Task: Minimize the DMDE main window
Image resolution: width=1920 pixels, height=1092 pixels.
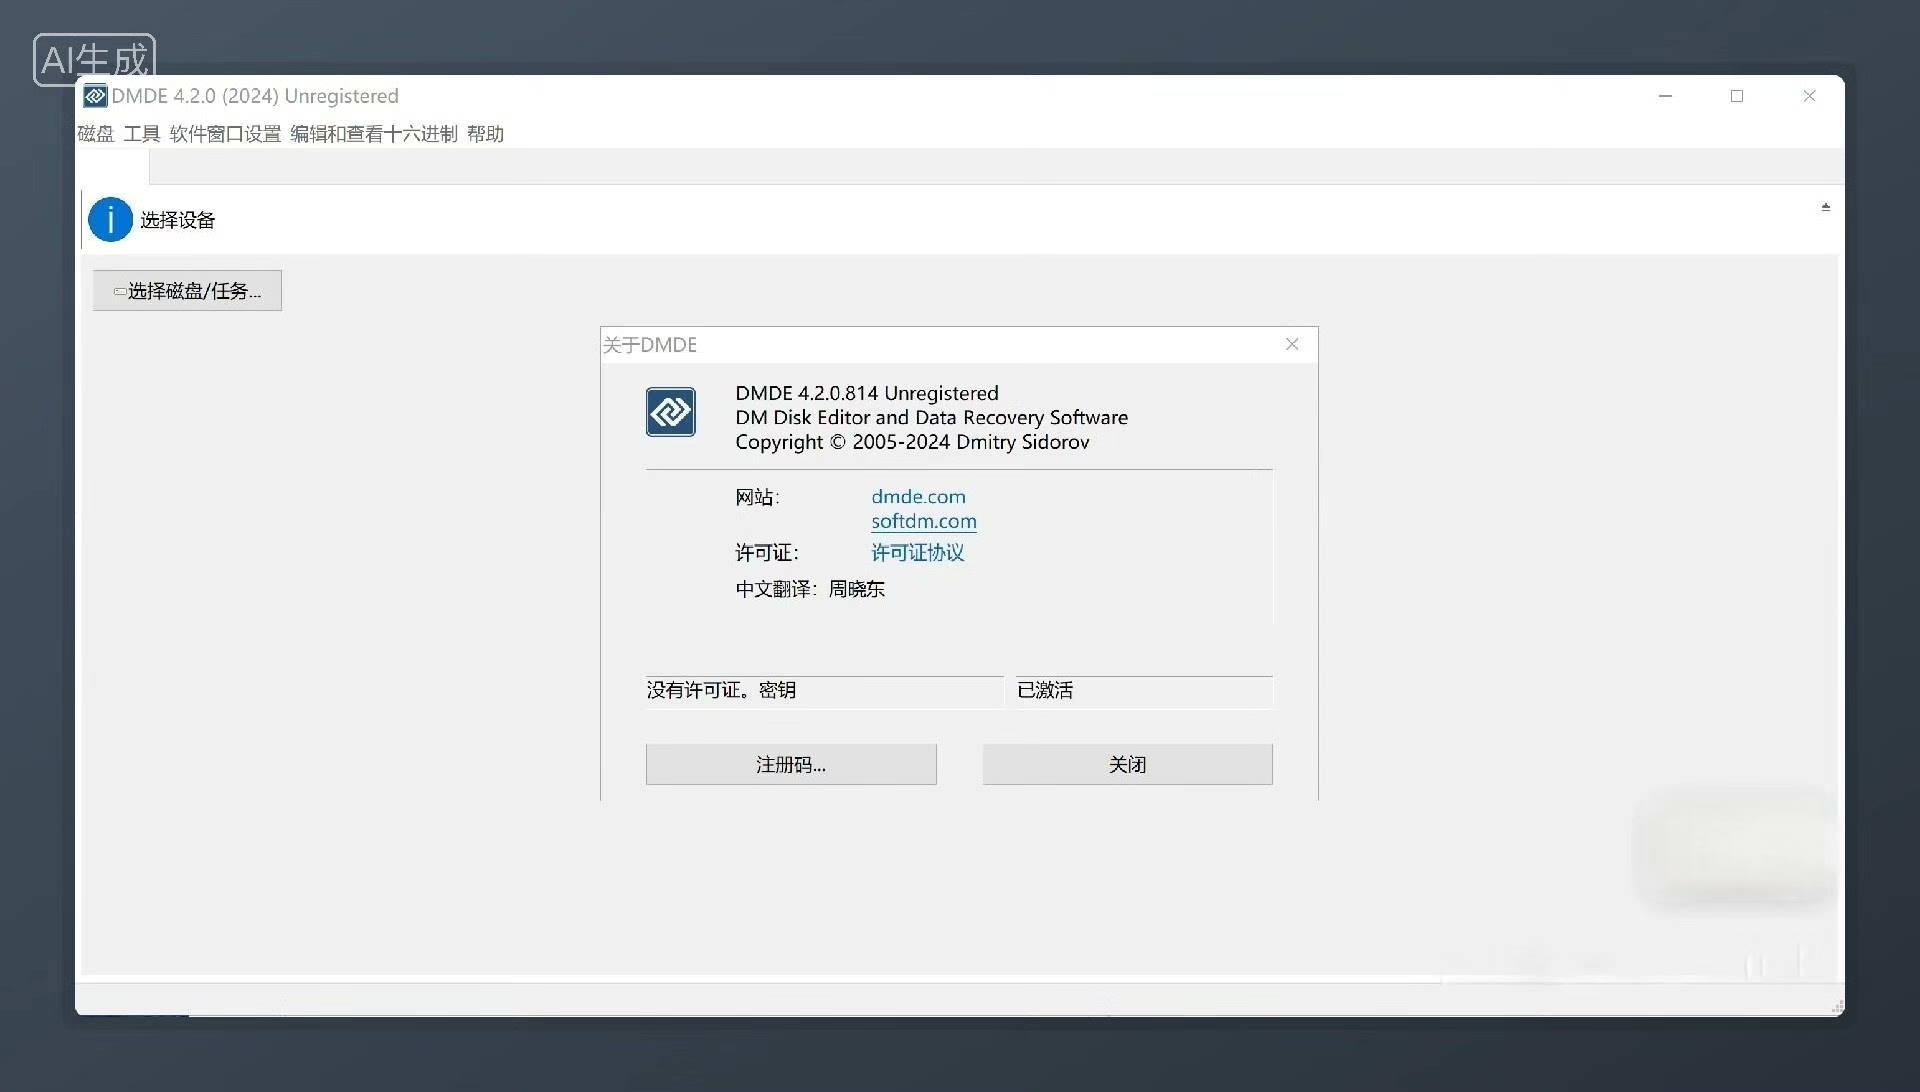Action: click(x=1665, y=96)
